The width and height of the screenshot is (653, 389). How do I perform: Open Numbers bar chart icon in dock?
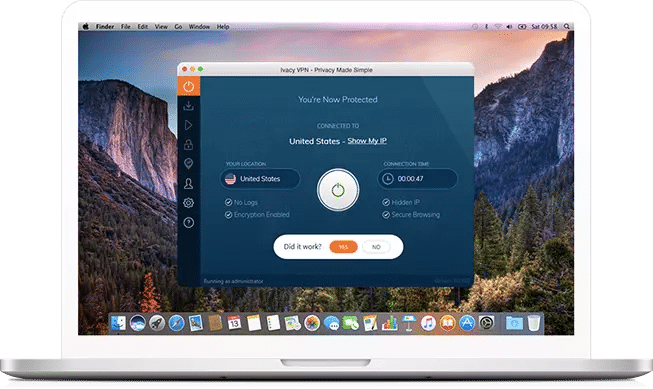pyautogui.click(x=389, y=323)
